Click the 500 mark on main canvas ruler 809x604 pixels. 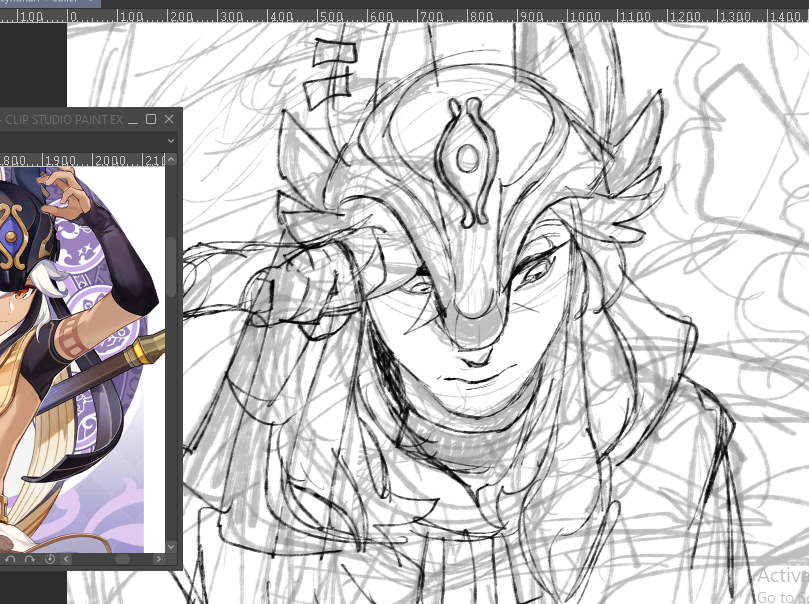coord(330,17)
